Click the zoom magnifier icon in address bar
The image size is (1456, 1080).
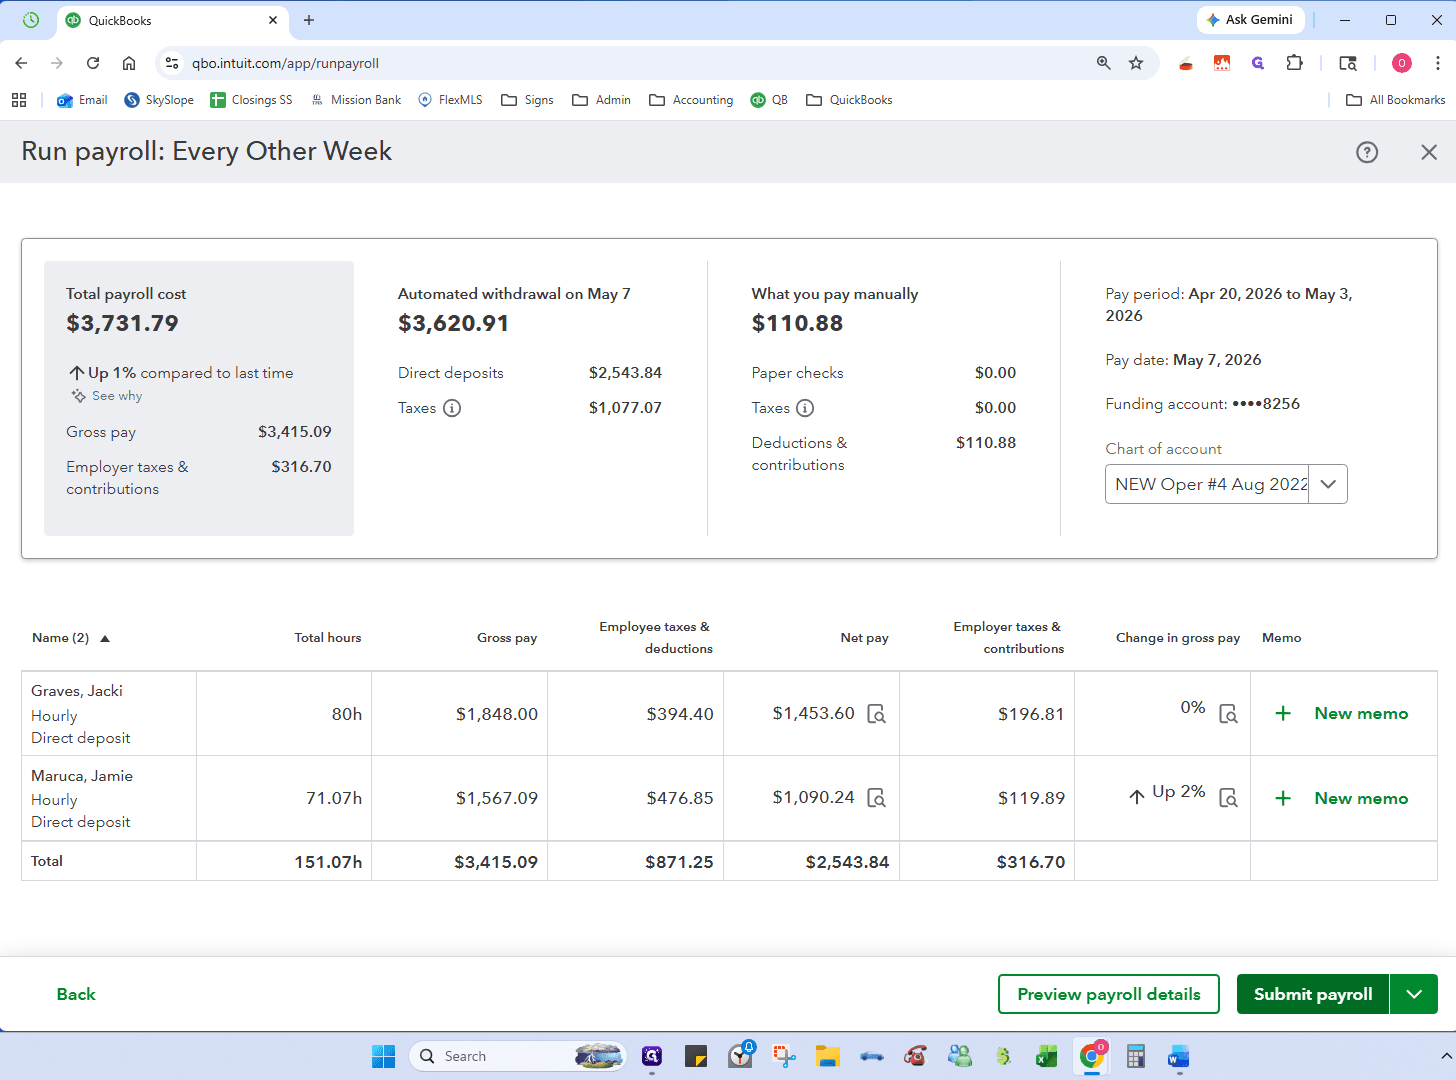1104,63
